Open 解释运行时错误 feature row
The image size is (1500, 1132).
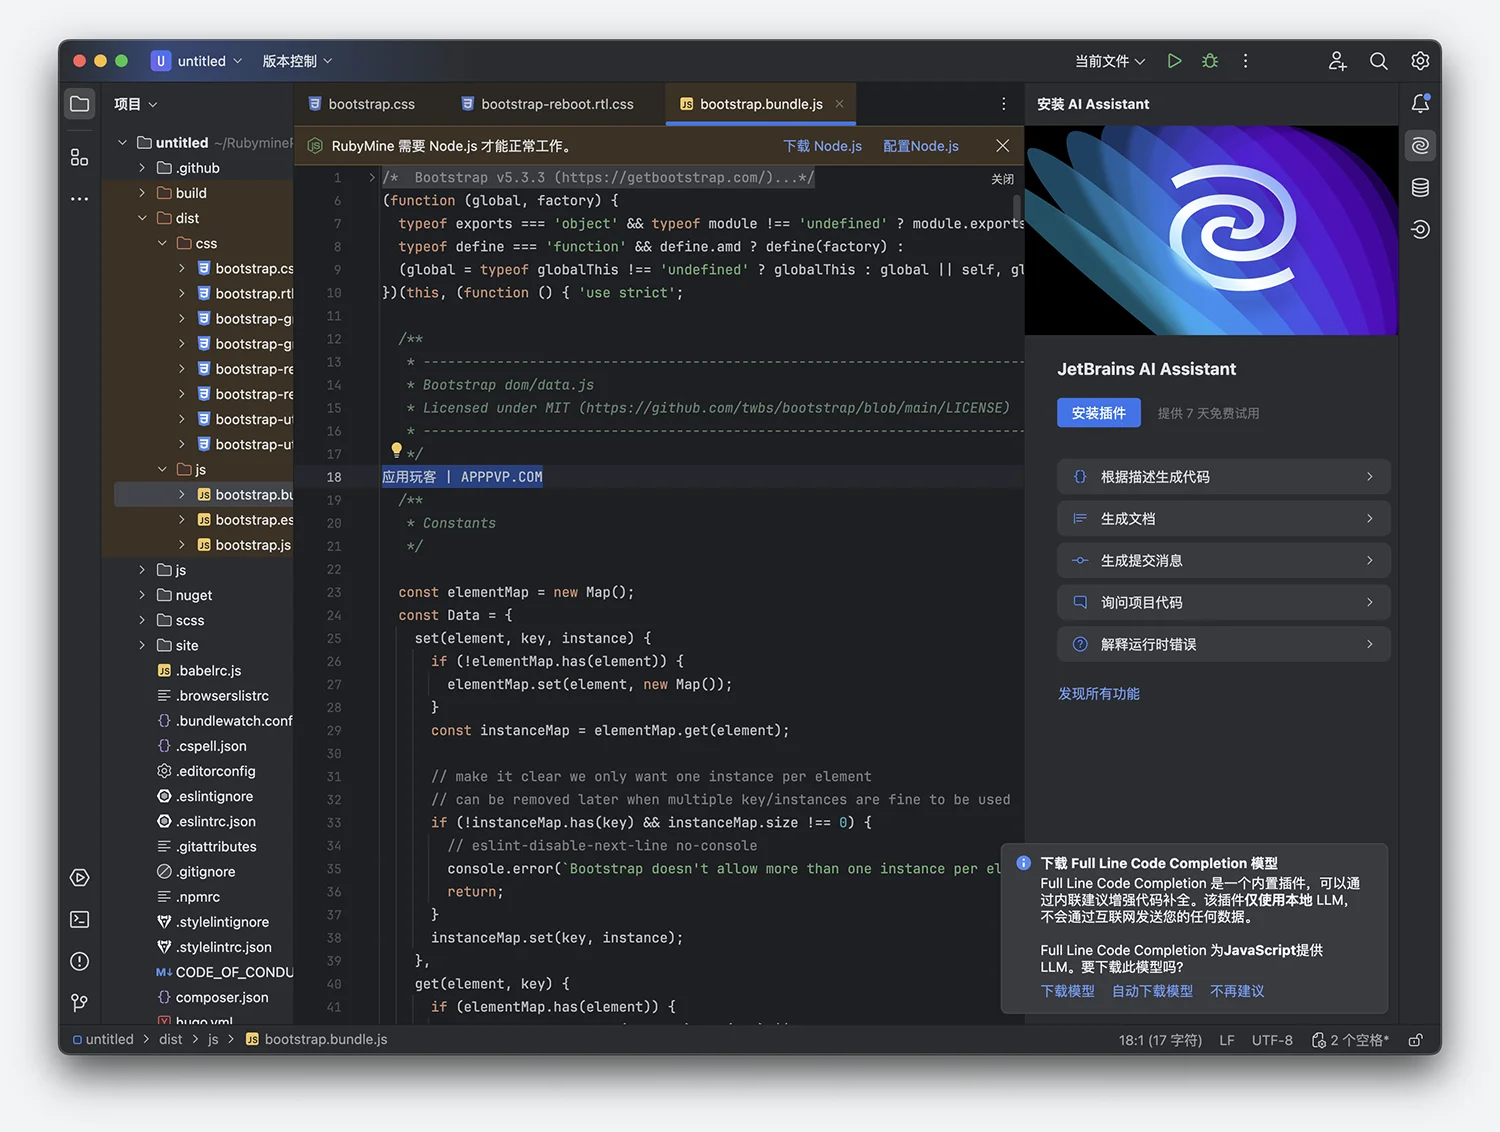[1223, 645]
